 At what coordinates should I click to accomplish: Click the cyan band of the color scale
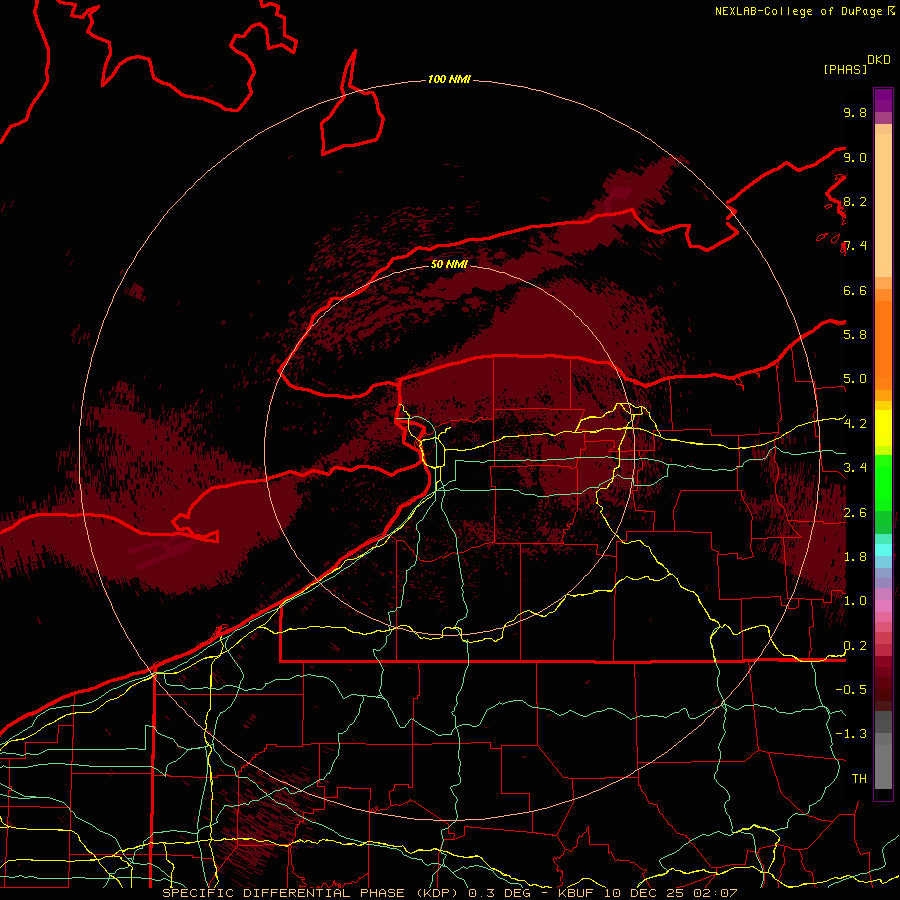(x=883, y=549)
